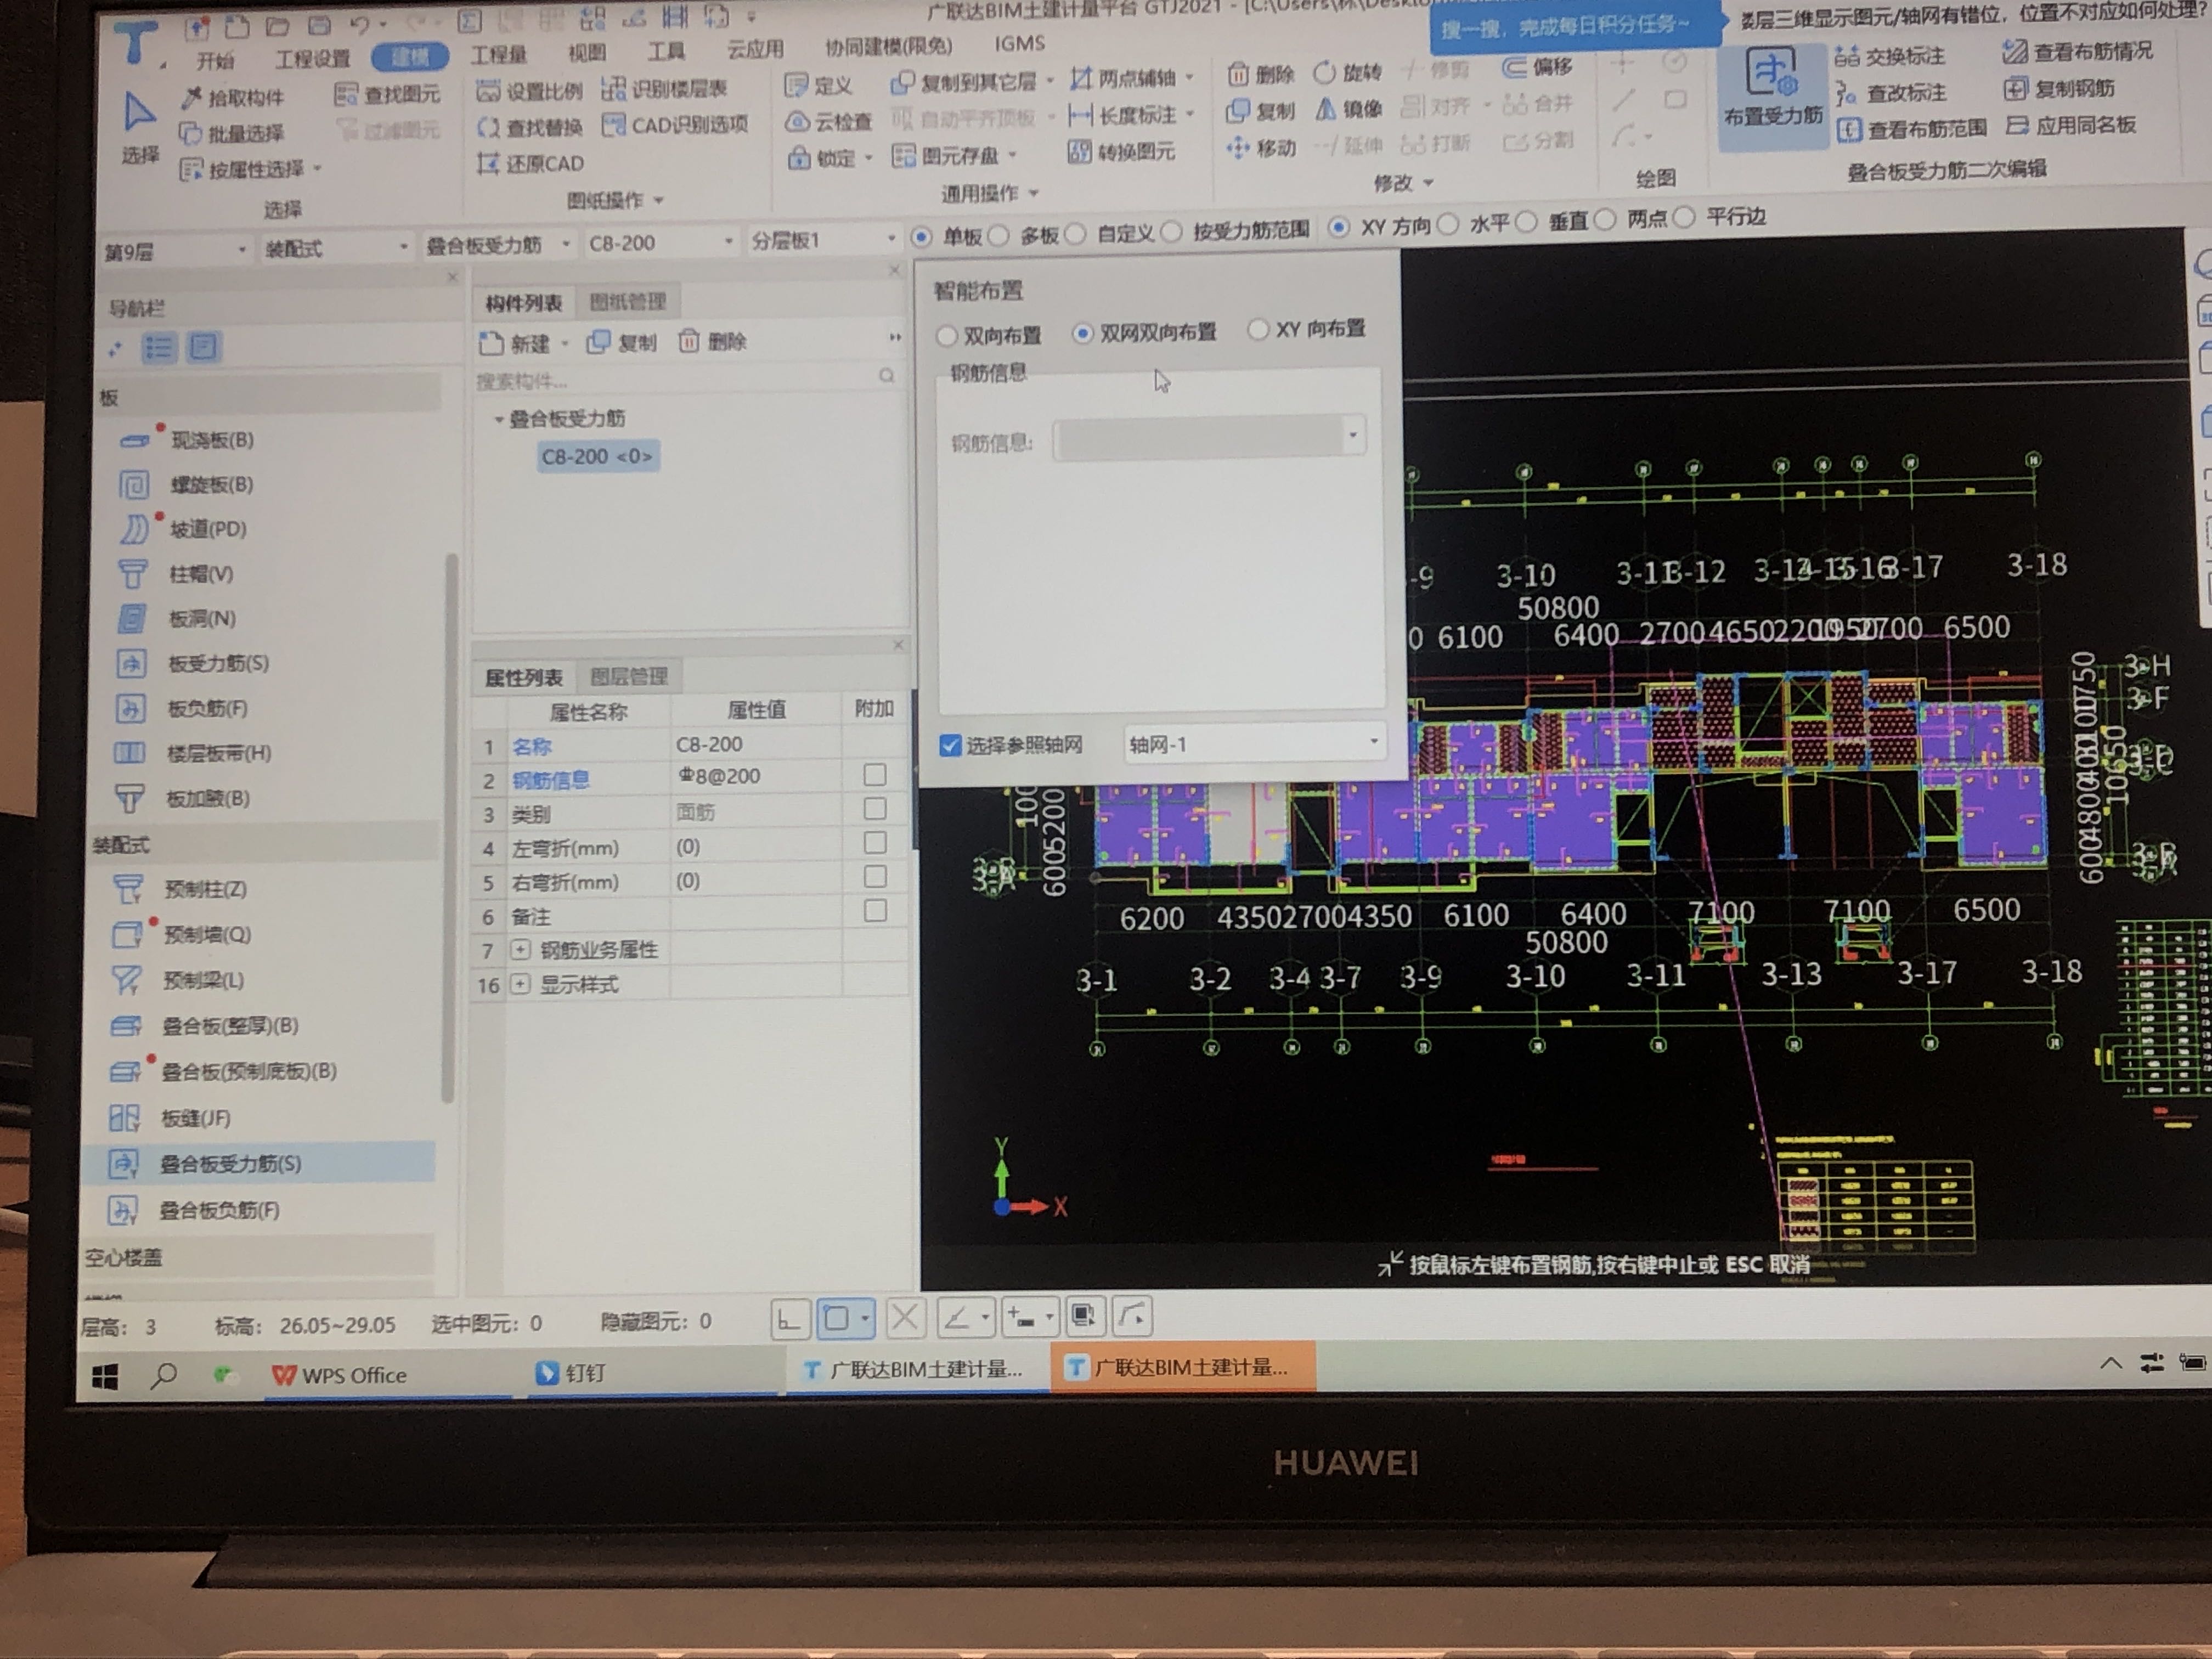Screen dimensions: 2212x1659
Task: Click 还原CAD restore tool
Action: point(530,163)
